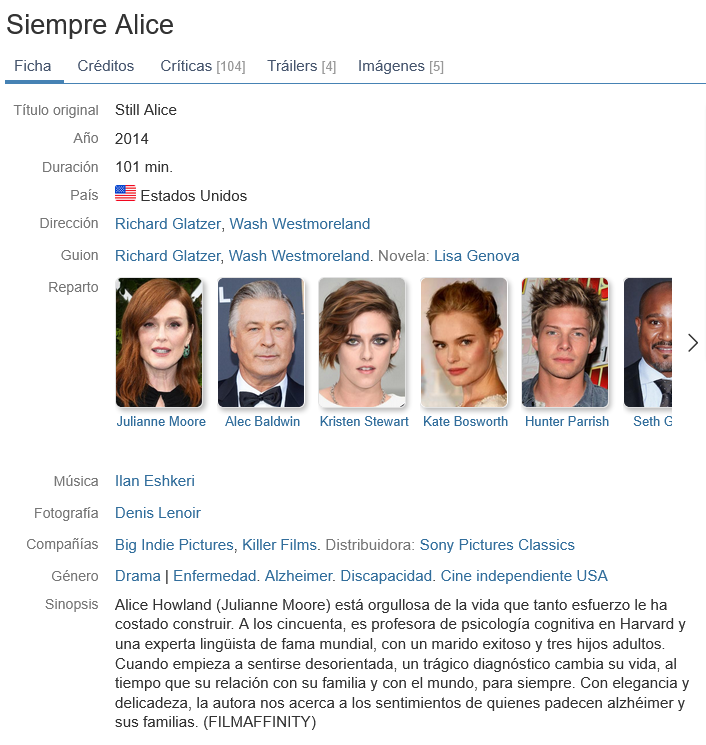Open Richard Glatzer link under Dirección
The image size is (706, 745).
(x=168, y=224)
